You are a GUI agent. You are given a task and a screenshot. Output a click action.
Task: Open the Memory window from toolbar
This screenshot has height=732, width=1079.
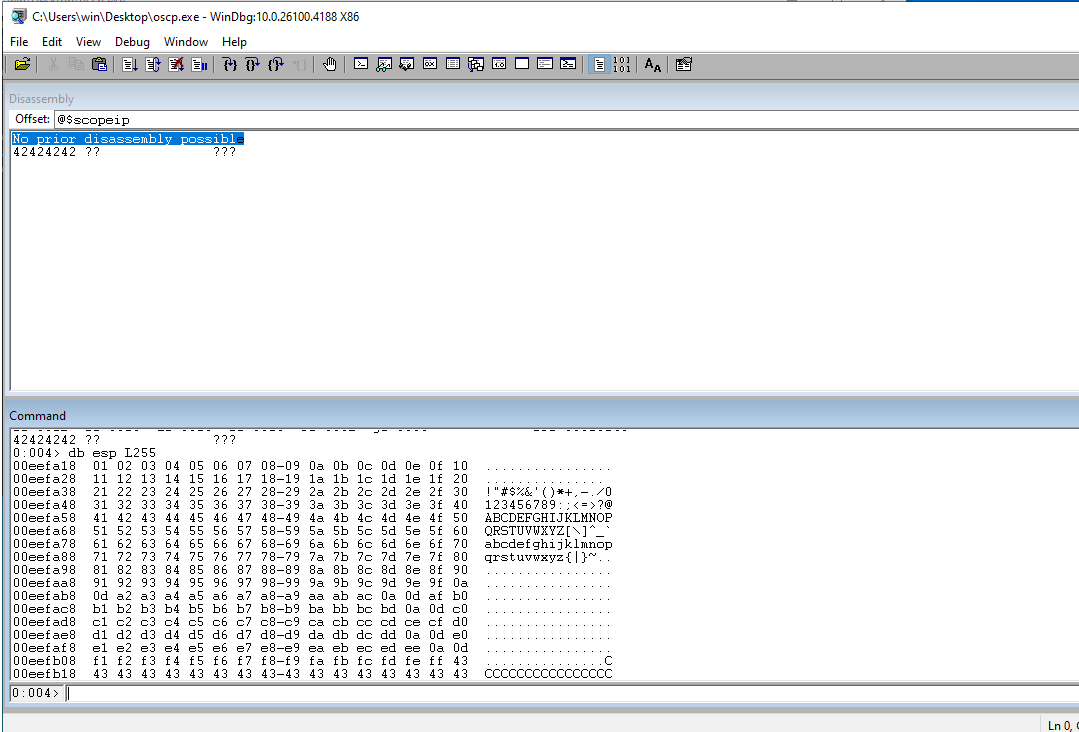click(453, 65)
